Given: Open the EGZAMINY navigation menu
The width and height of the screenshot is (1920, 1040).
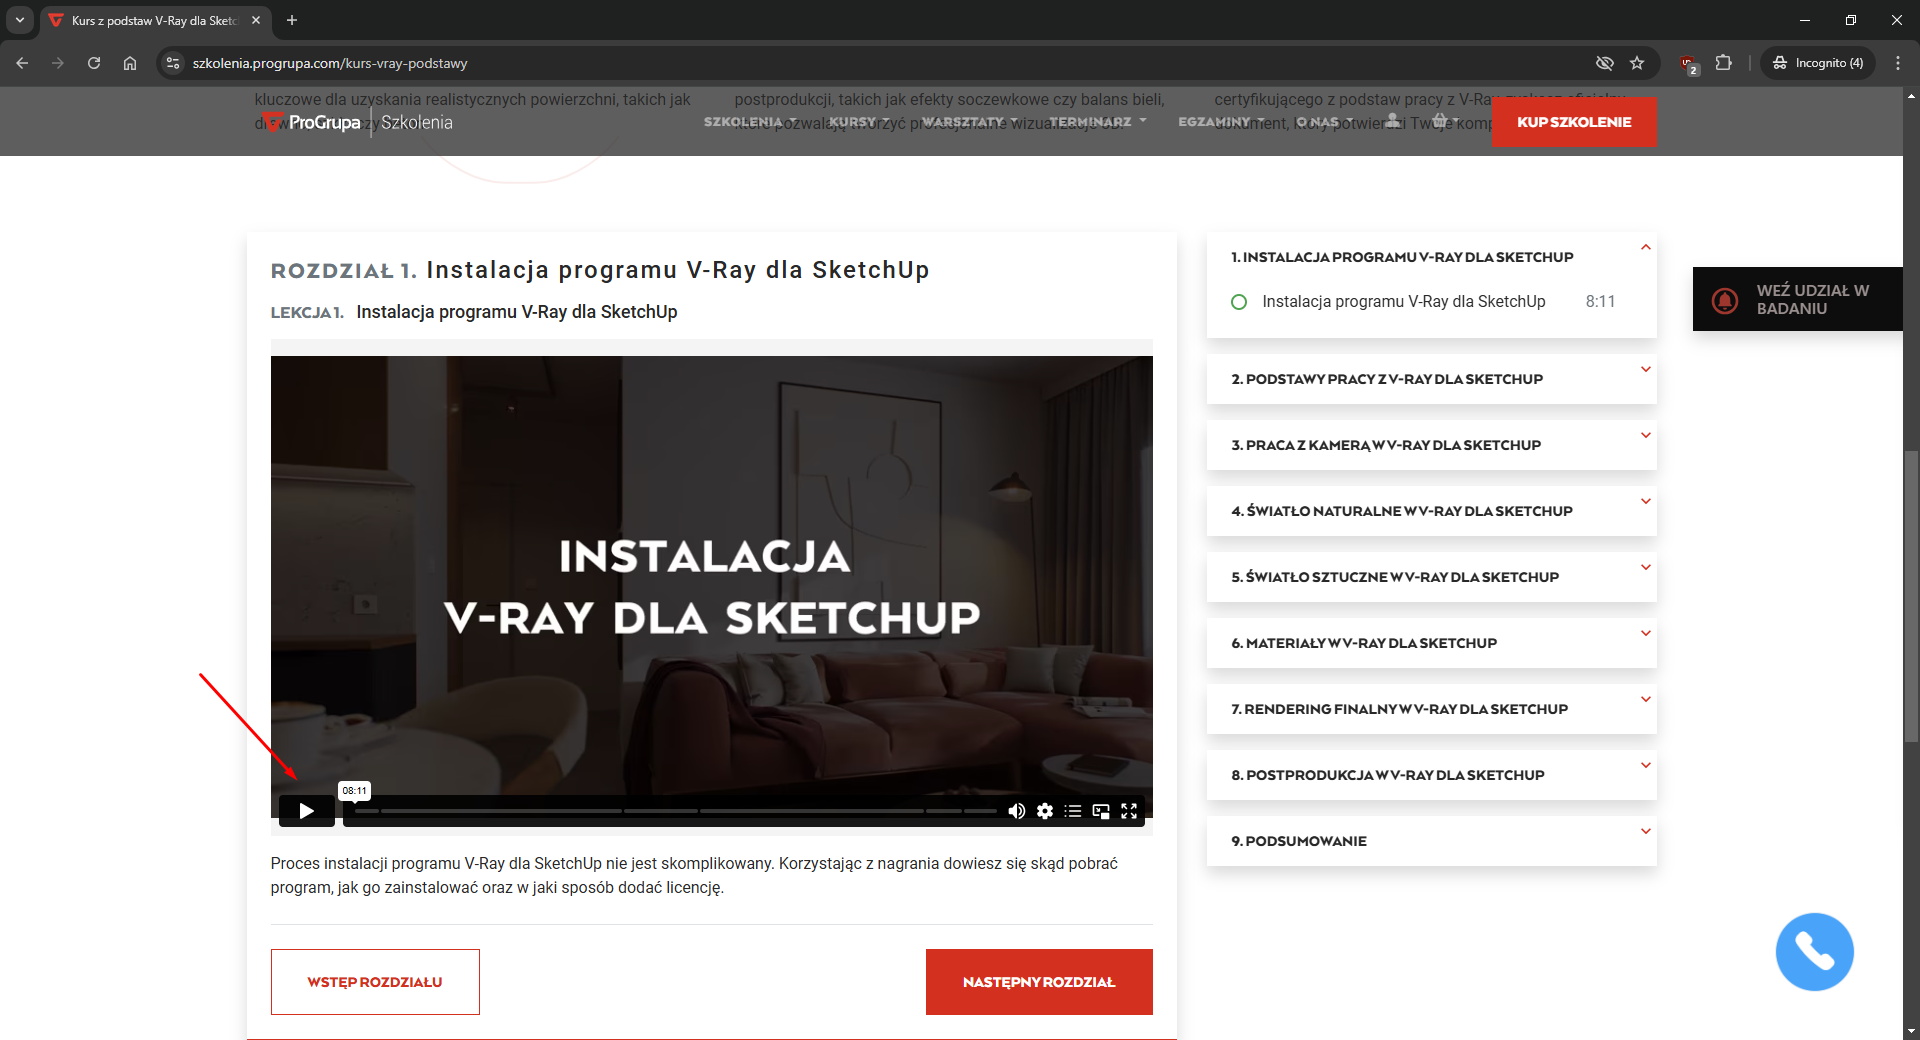Looking at the screenshot, I should pyautogui.click(x=1222, y=122).
